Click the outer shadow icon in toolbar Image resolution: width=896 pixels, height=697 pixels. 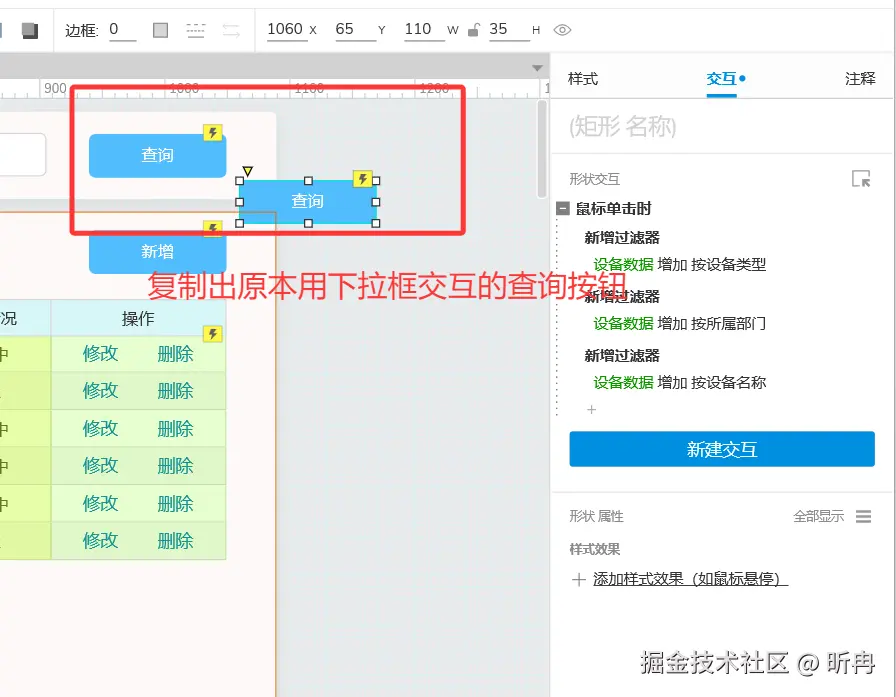30,30
